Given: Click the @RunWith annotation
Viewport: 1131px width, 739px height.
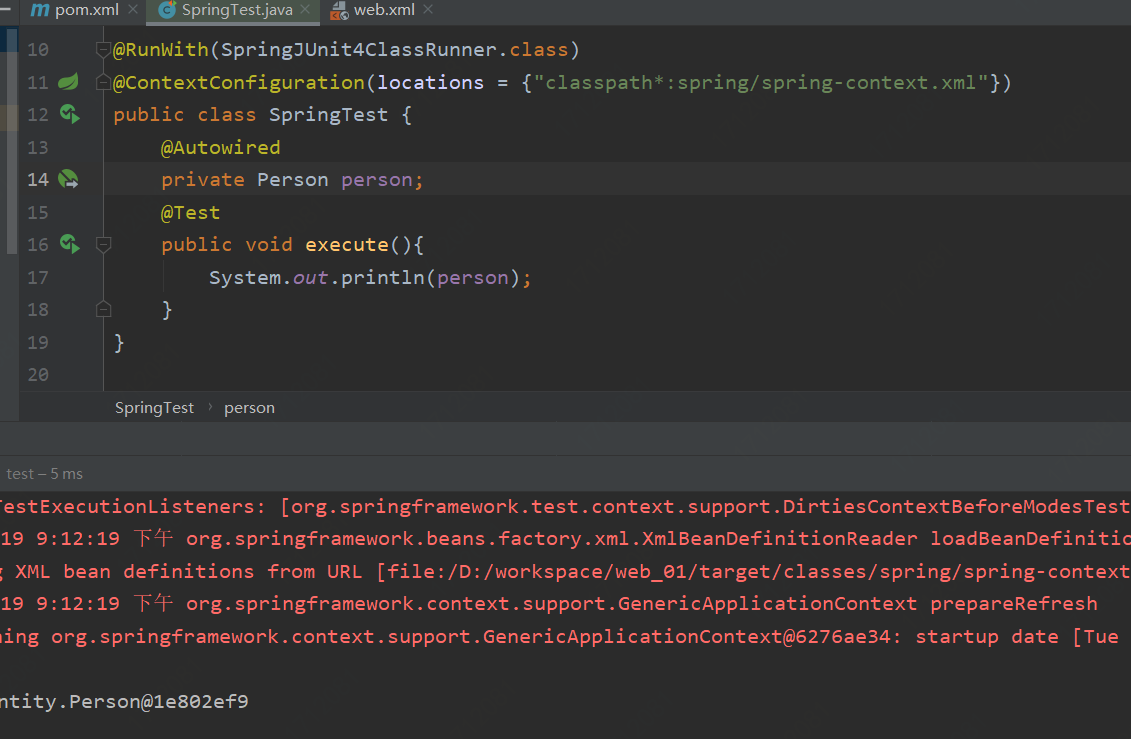Looking at the screenshot, I should click(161, 50).
